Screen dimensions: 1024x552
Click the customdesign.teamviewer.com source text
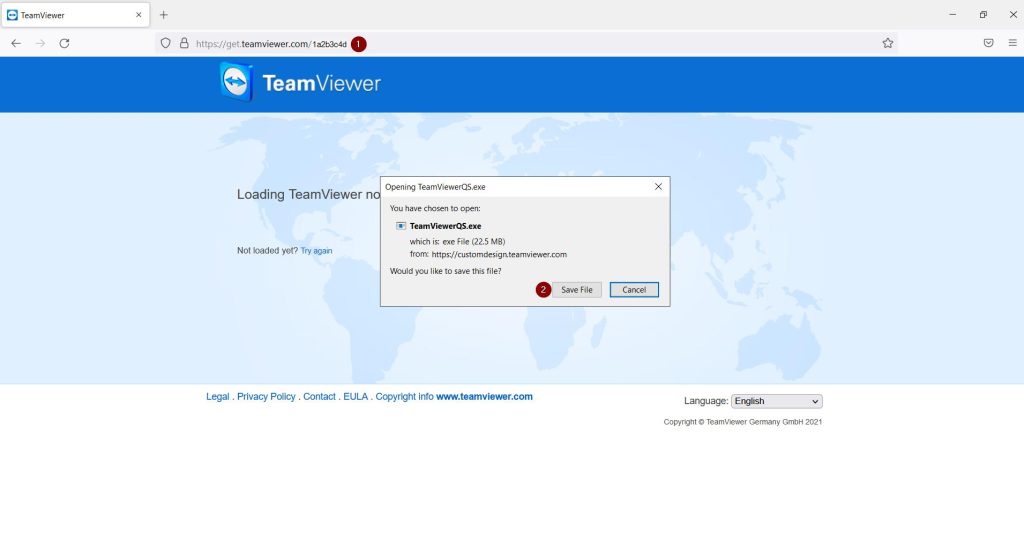pyautogui.click(x=499, y=255)
